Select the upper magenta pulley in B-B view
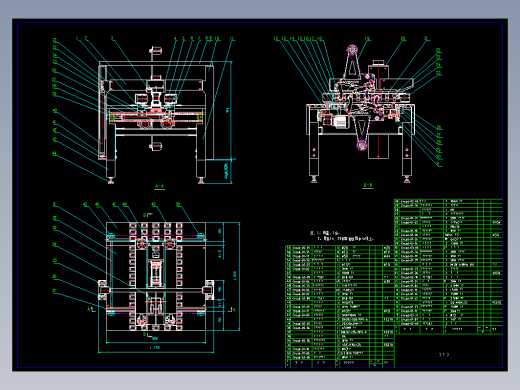Viewport: 520px width, 390px height. coord(351,50)
